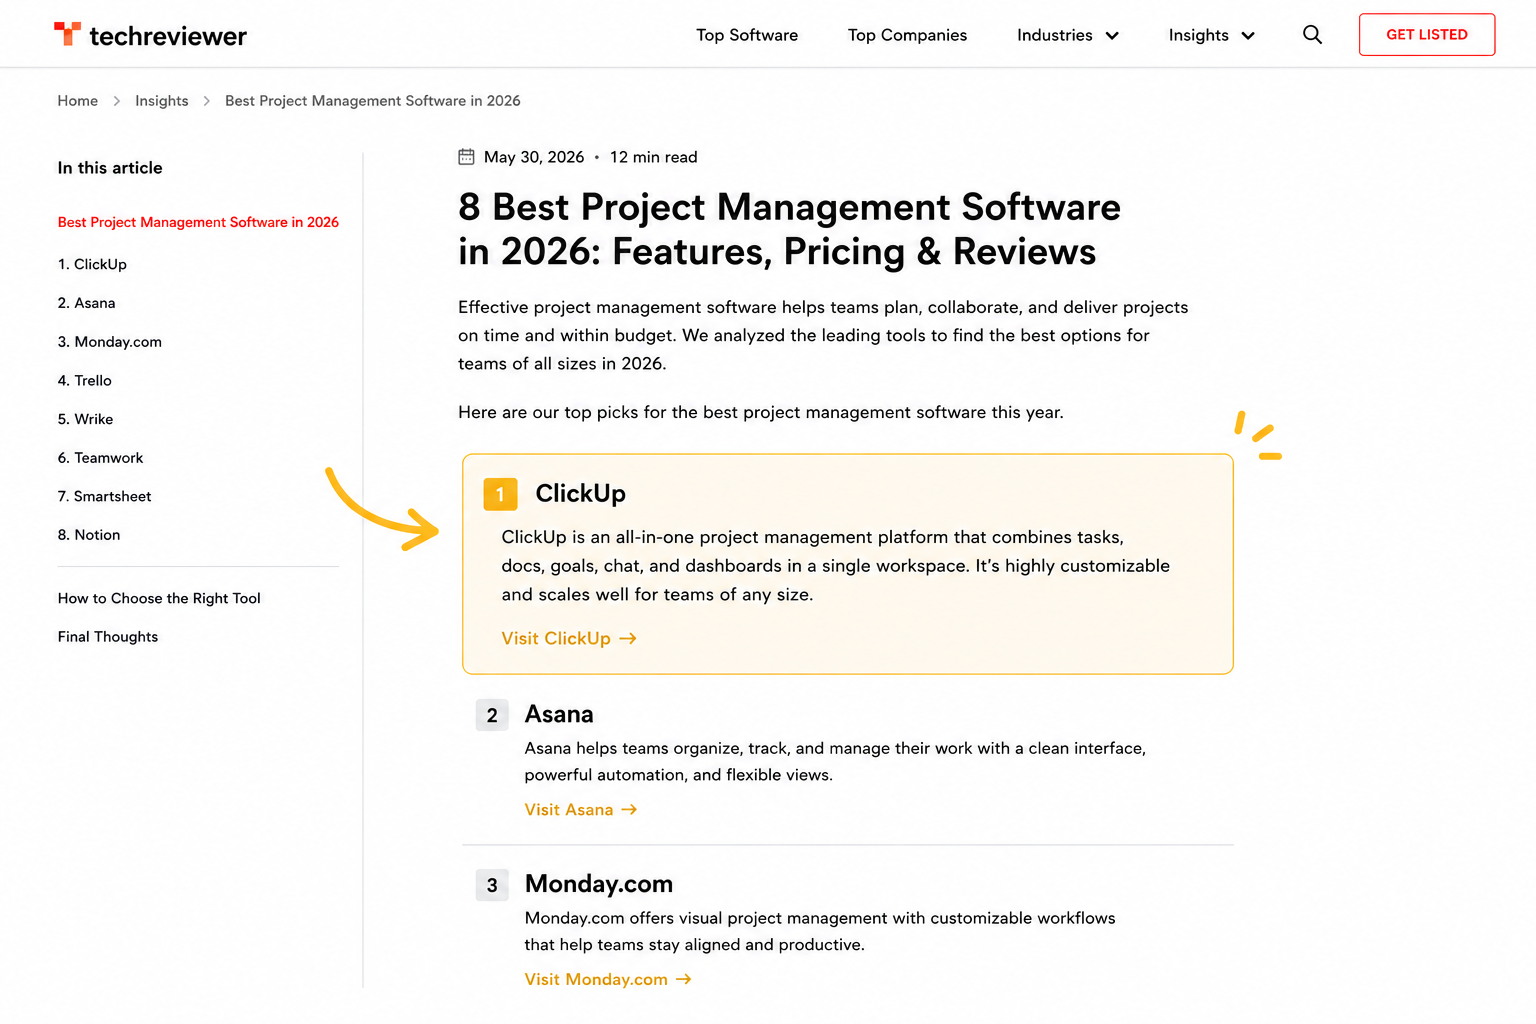This screenshot has height=1024, width=1536.
Task: Jump to 3. Monday.com in contents
Action: click(x=109, y=342)
